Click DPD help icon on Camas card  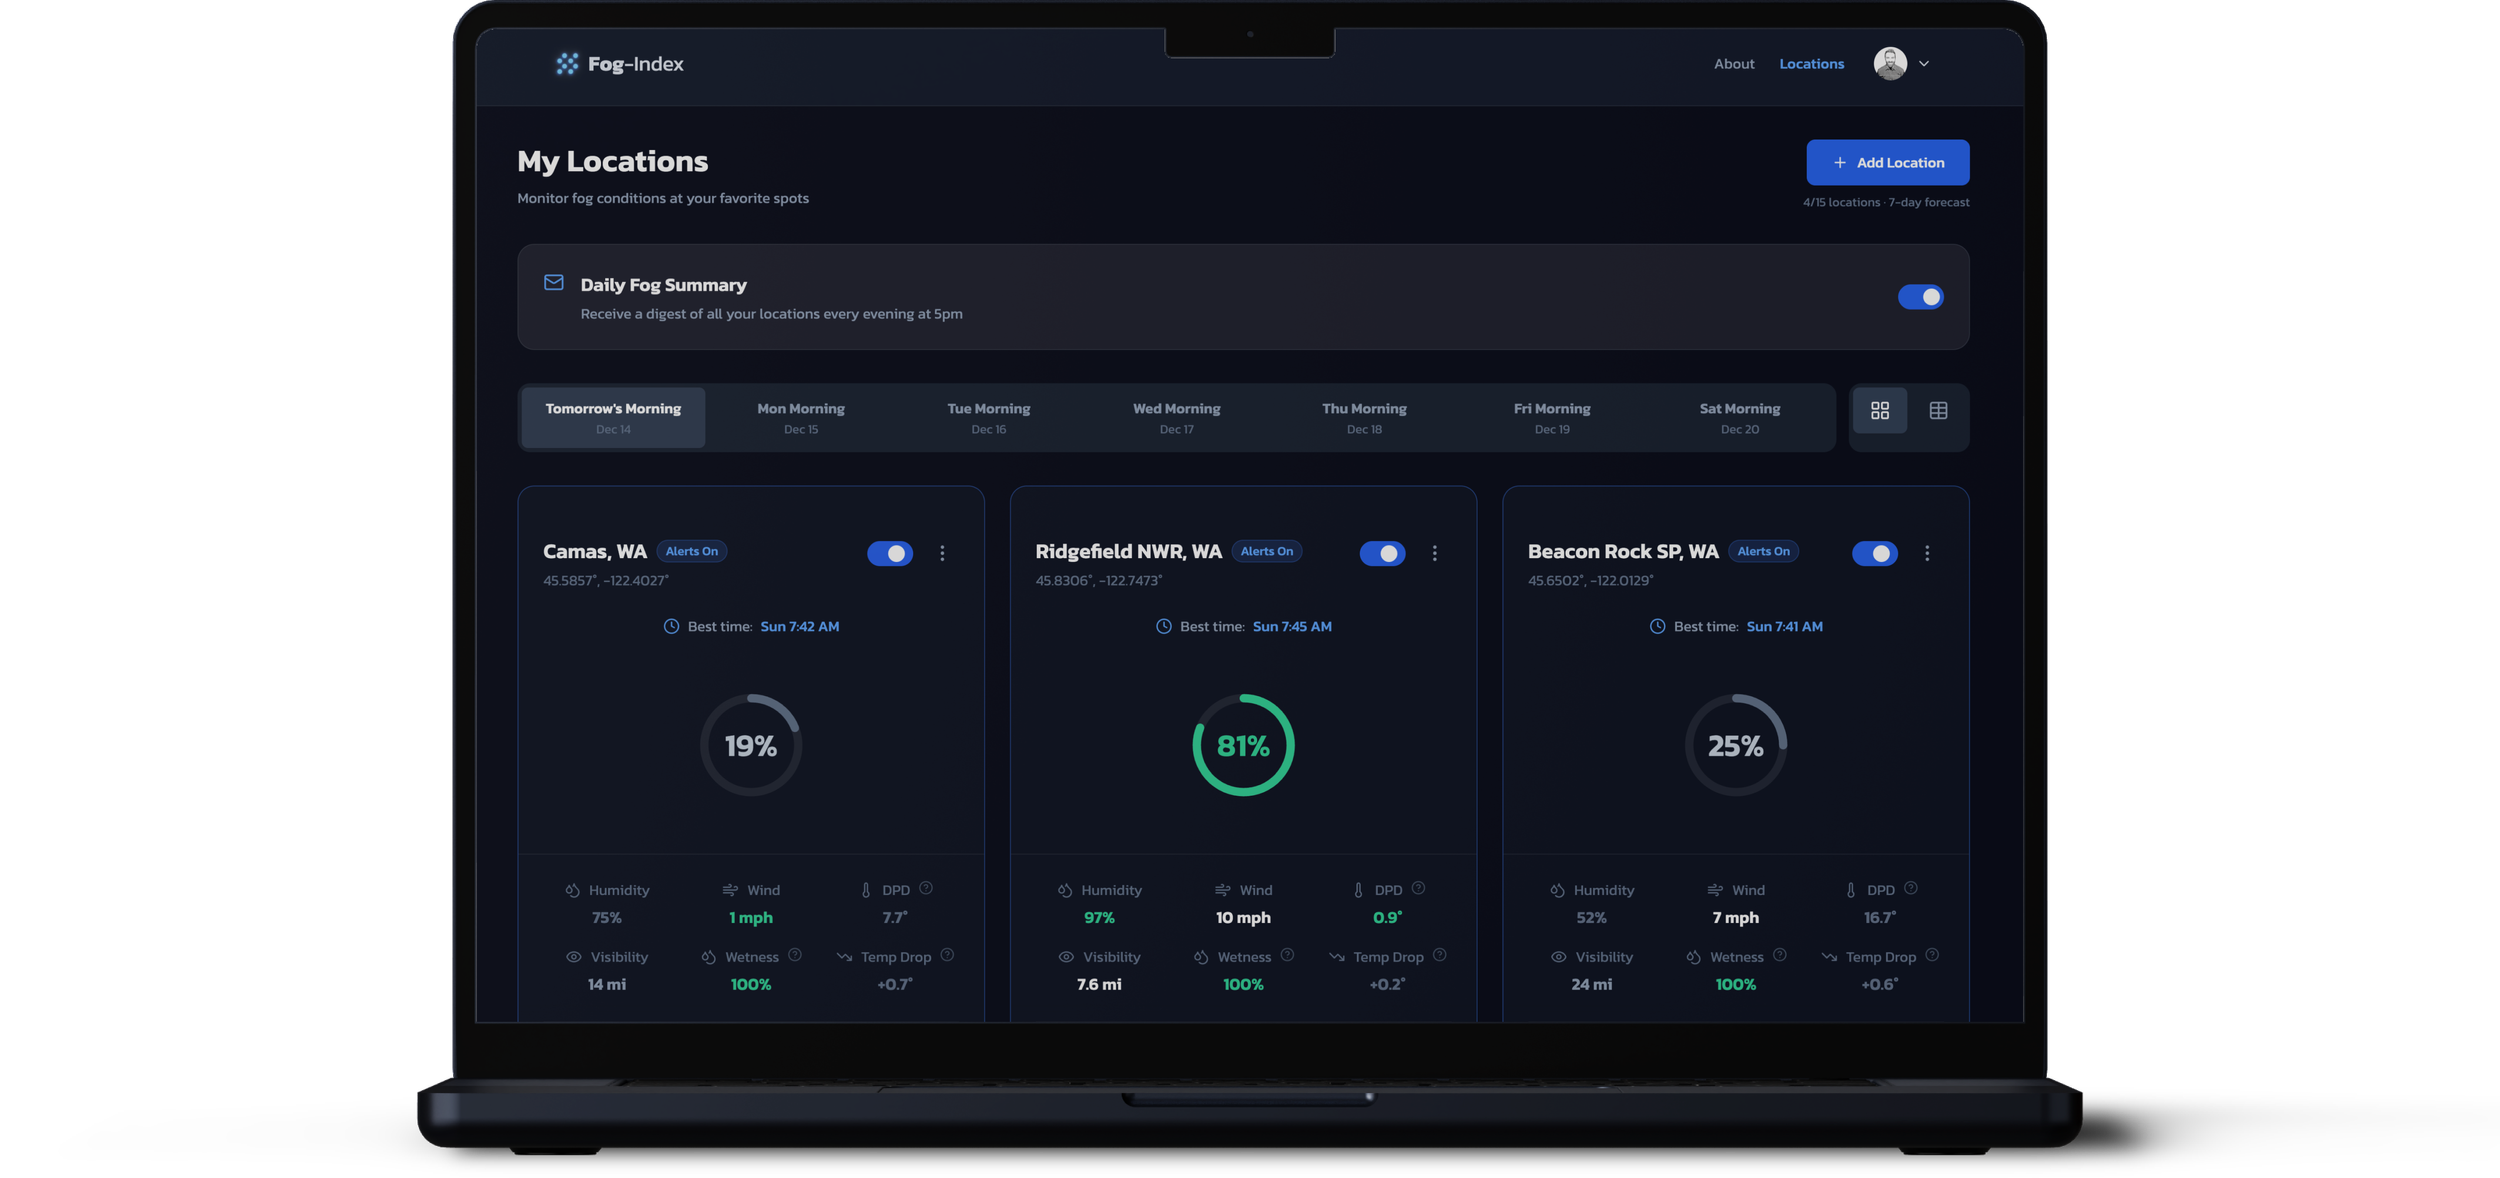(x=926, y=888)
